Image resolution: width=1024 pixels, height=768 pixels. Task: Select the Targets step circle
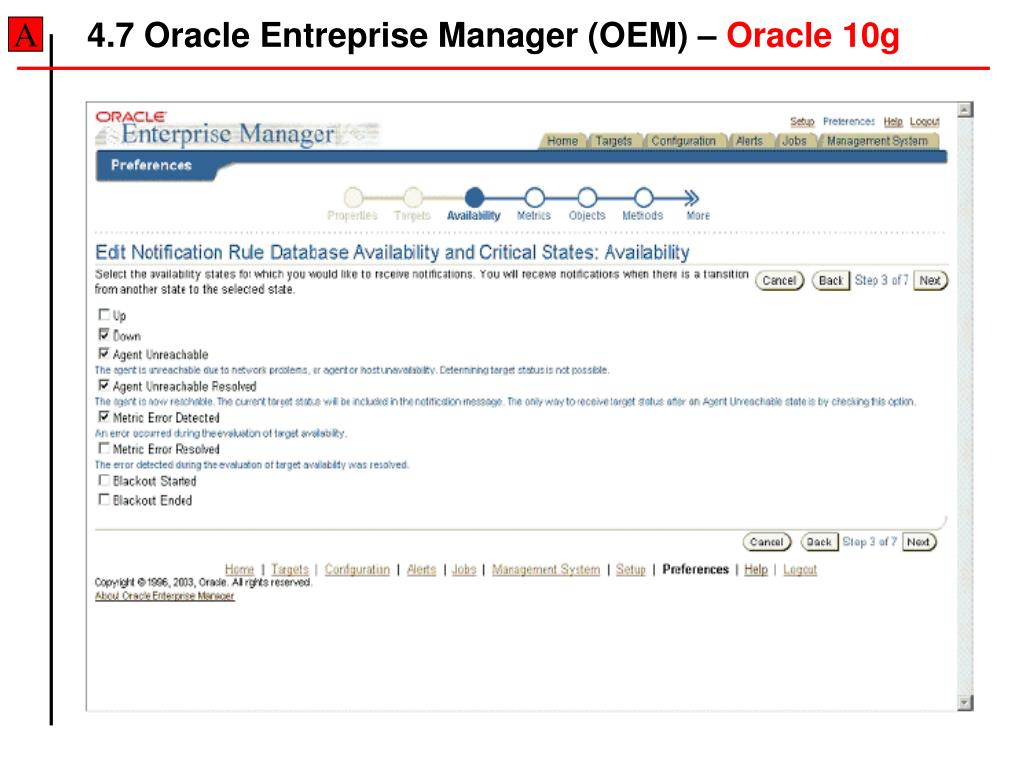(413, 197)
